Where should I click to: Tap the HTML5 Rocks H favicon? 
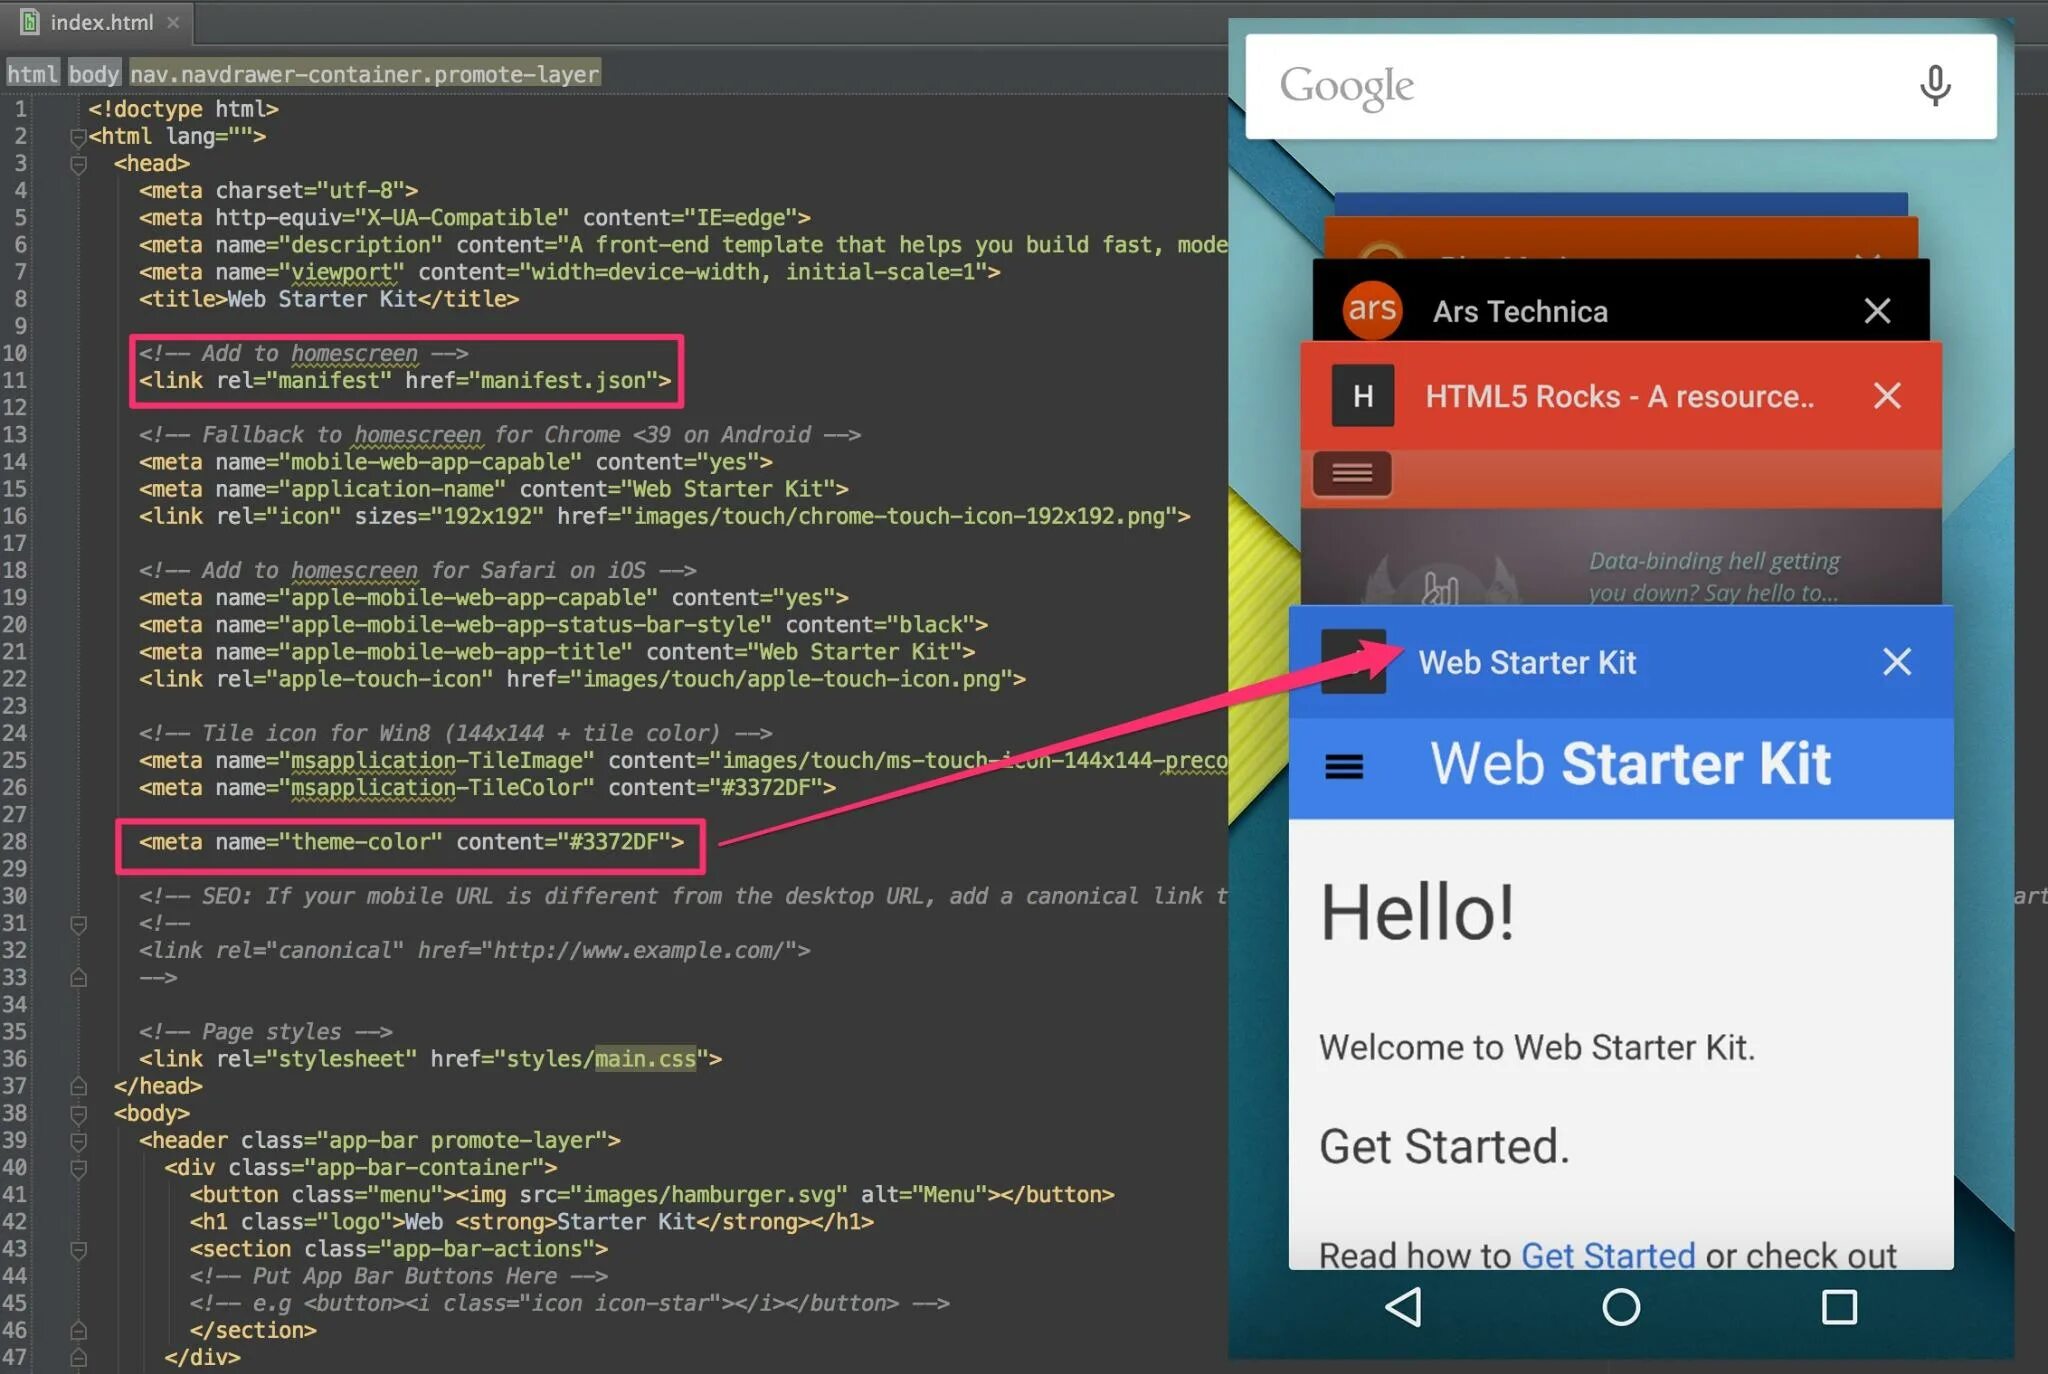(1363, 396)
